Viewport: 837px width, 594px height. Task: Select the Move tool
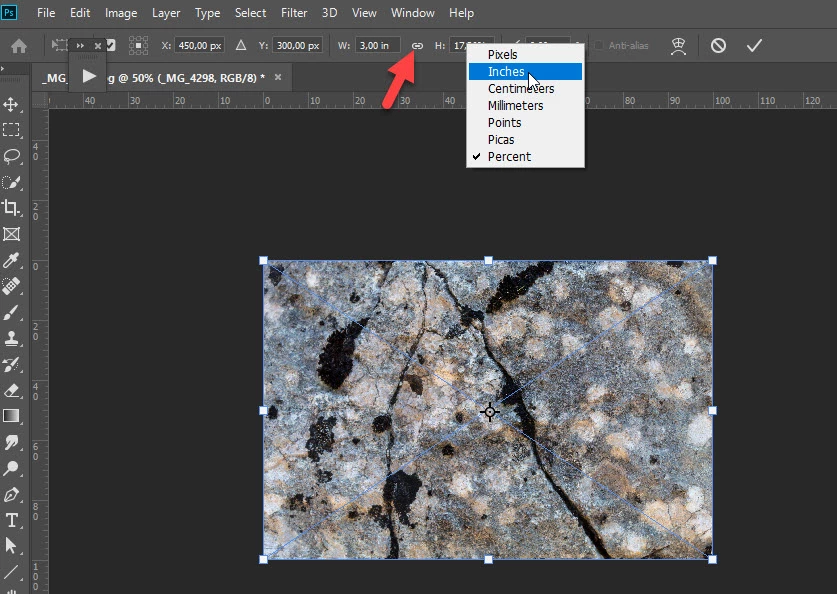[x=11, y=104]
